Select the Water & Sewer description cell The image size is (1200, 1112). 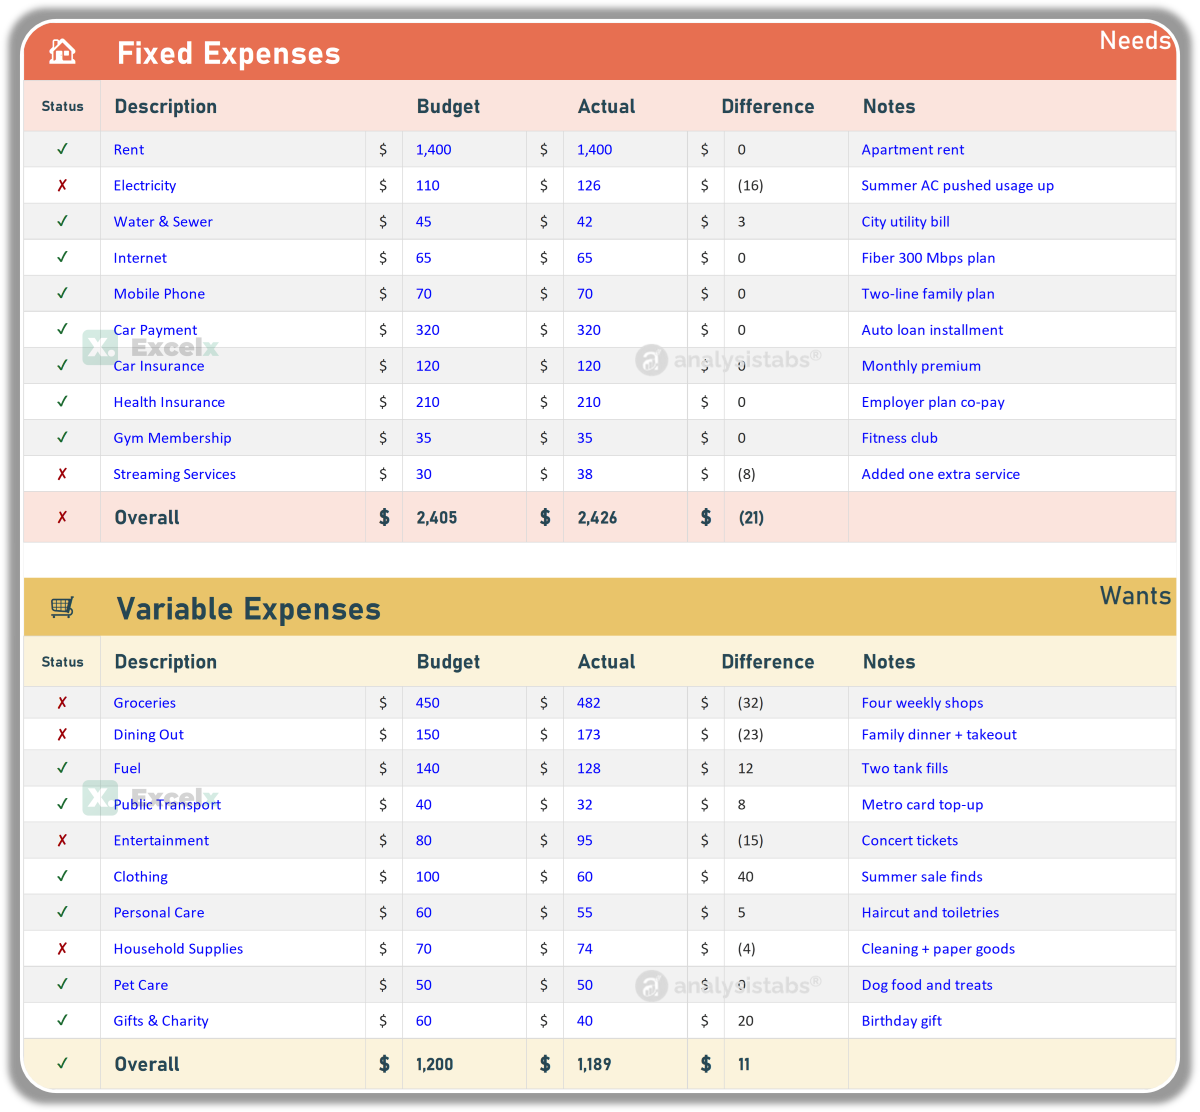[233, 221]
